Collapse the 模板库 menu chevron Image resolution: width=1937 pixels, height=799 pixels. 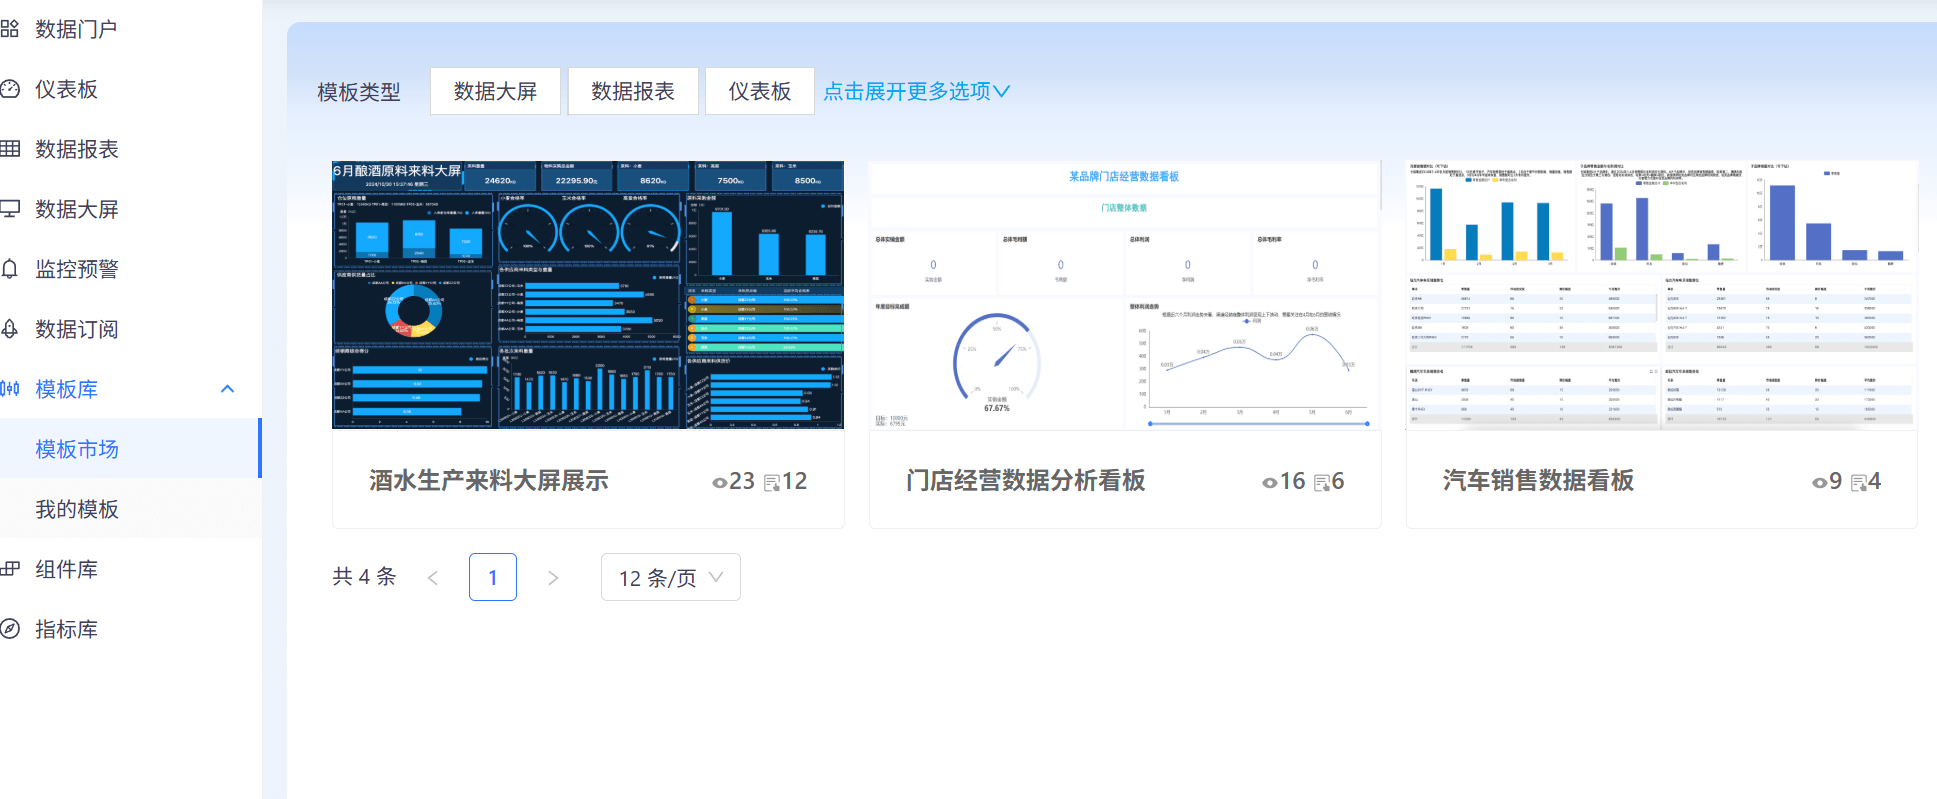pyautogui.click(x=227, y=389)
